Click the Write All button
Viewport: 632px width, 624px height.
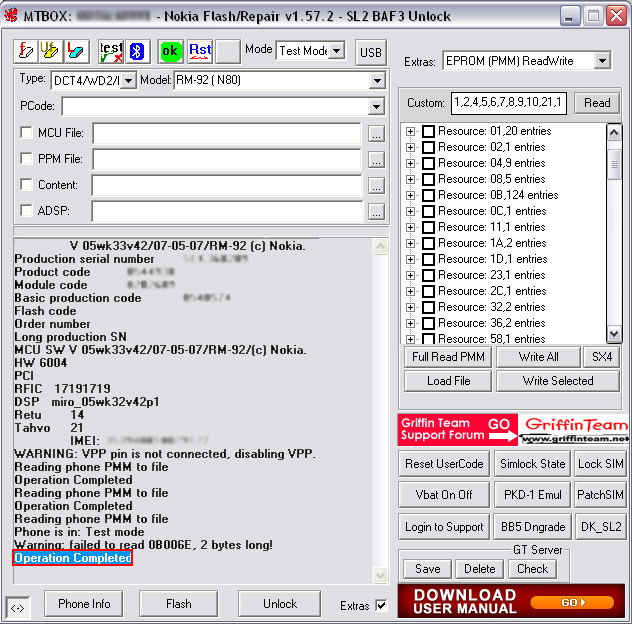coord(538,357)
